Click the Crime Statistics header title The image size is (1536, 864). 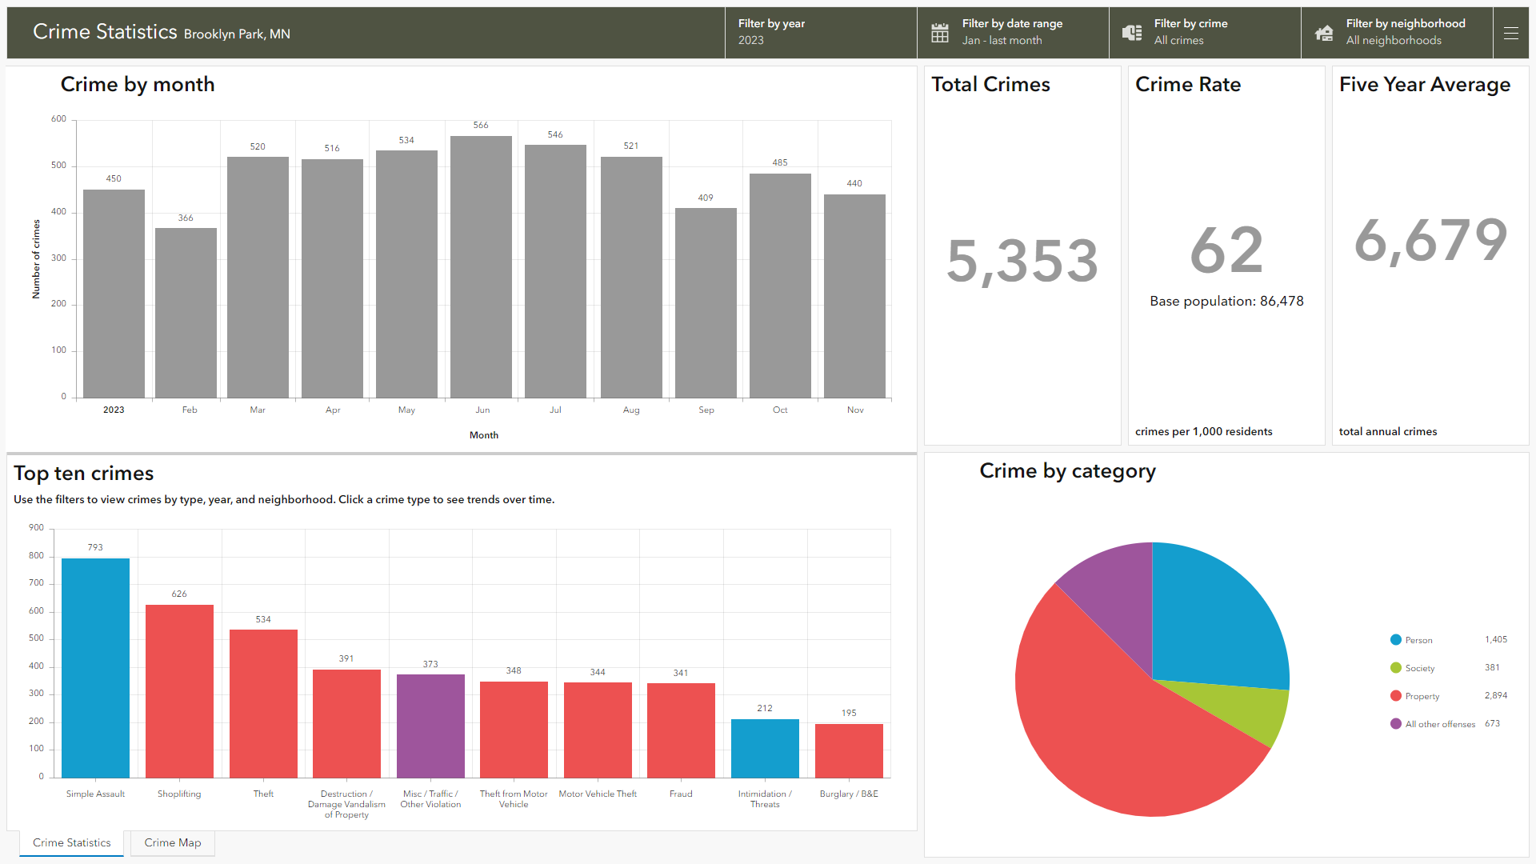click(104, 32)
